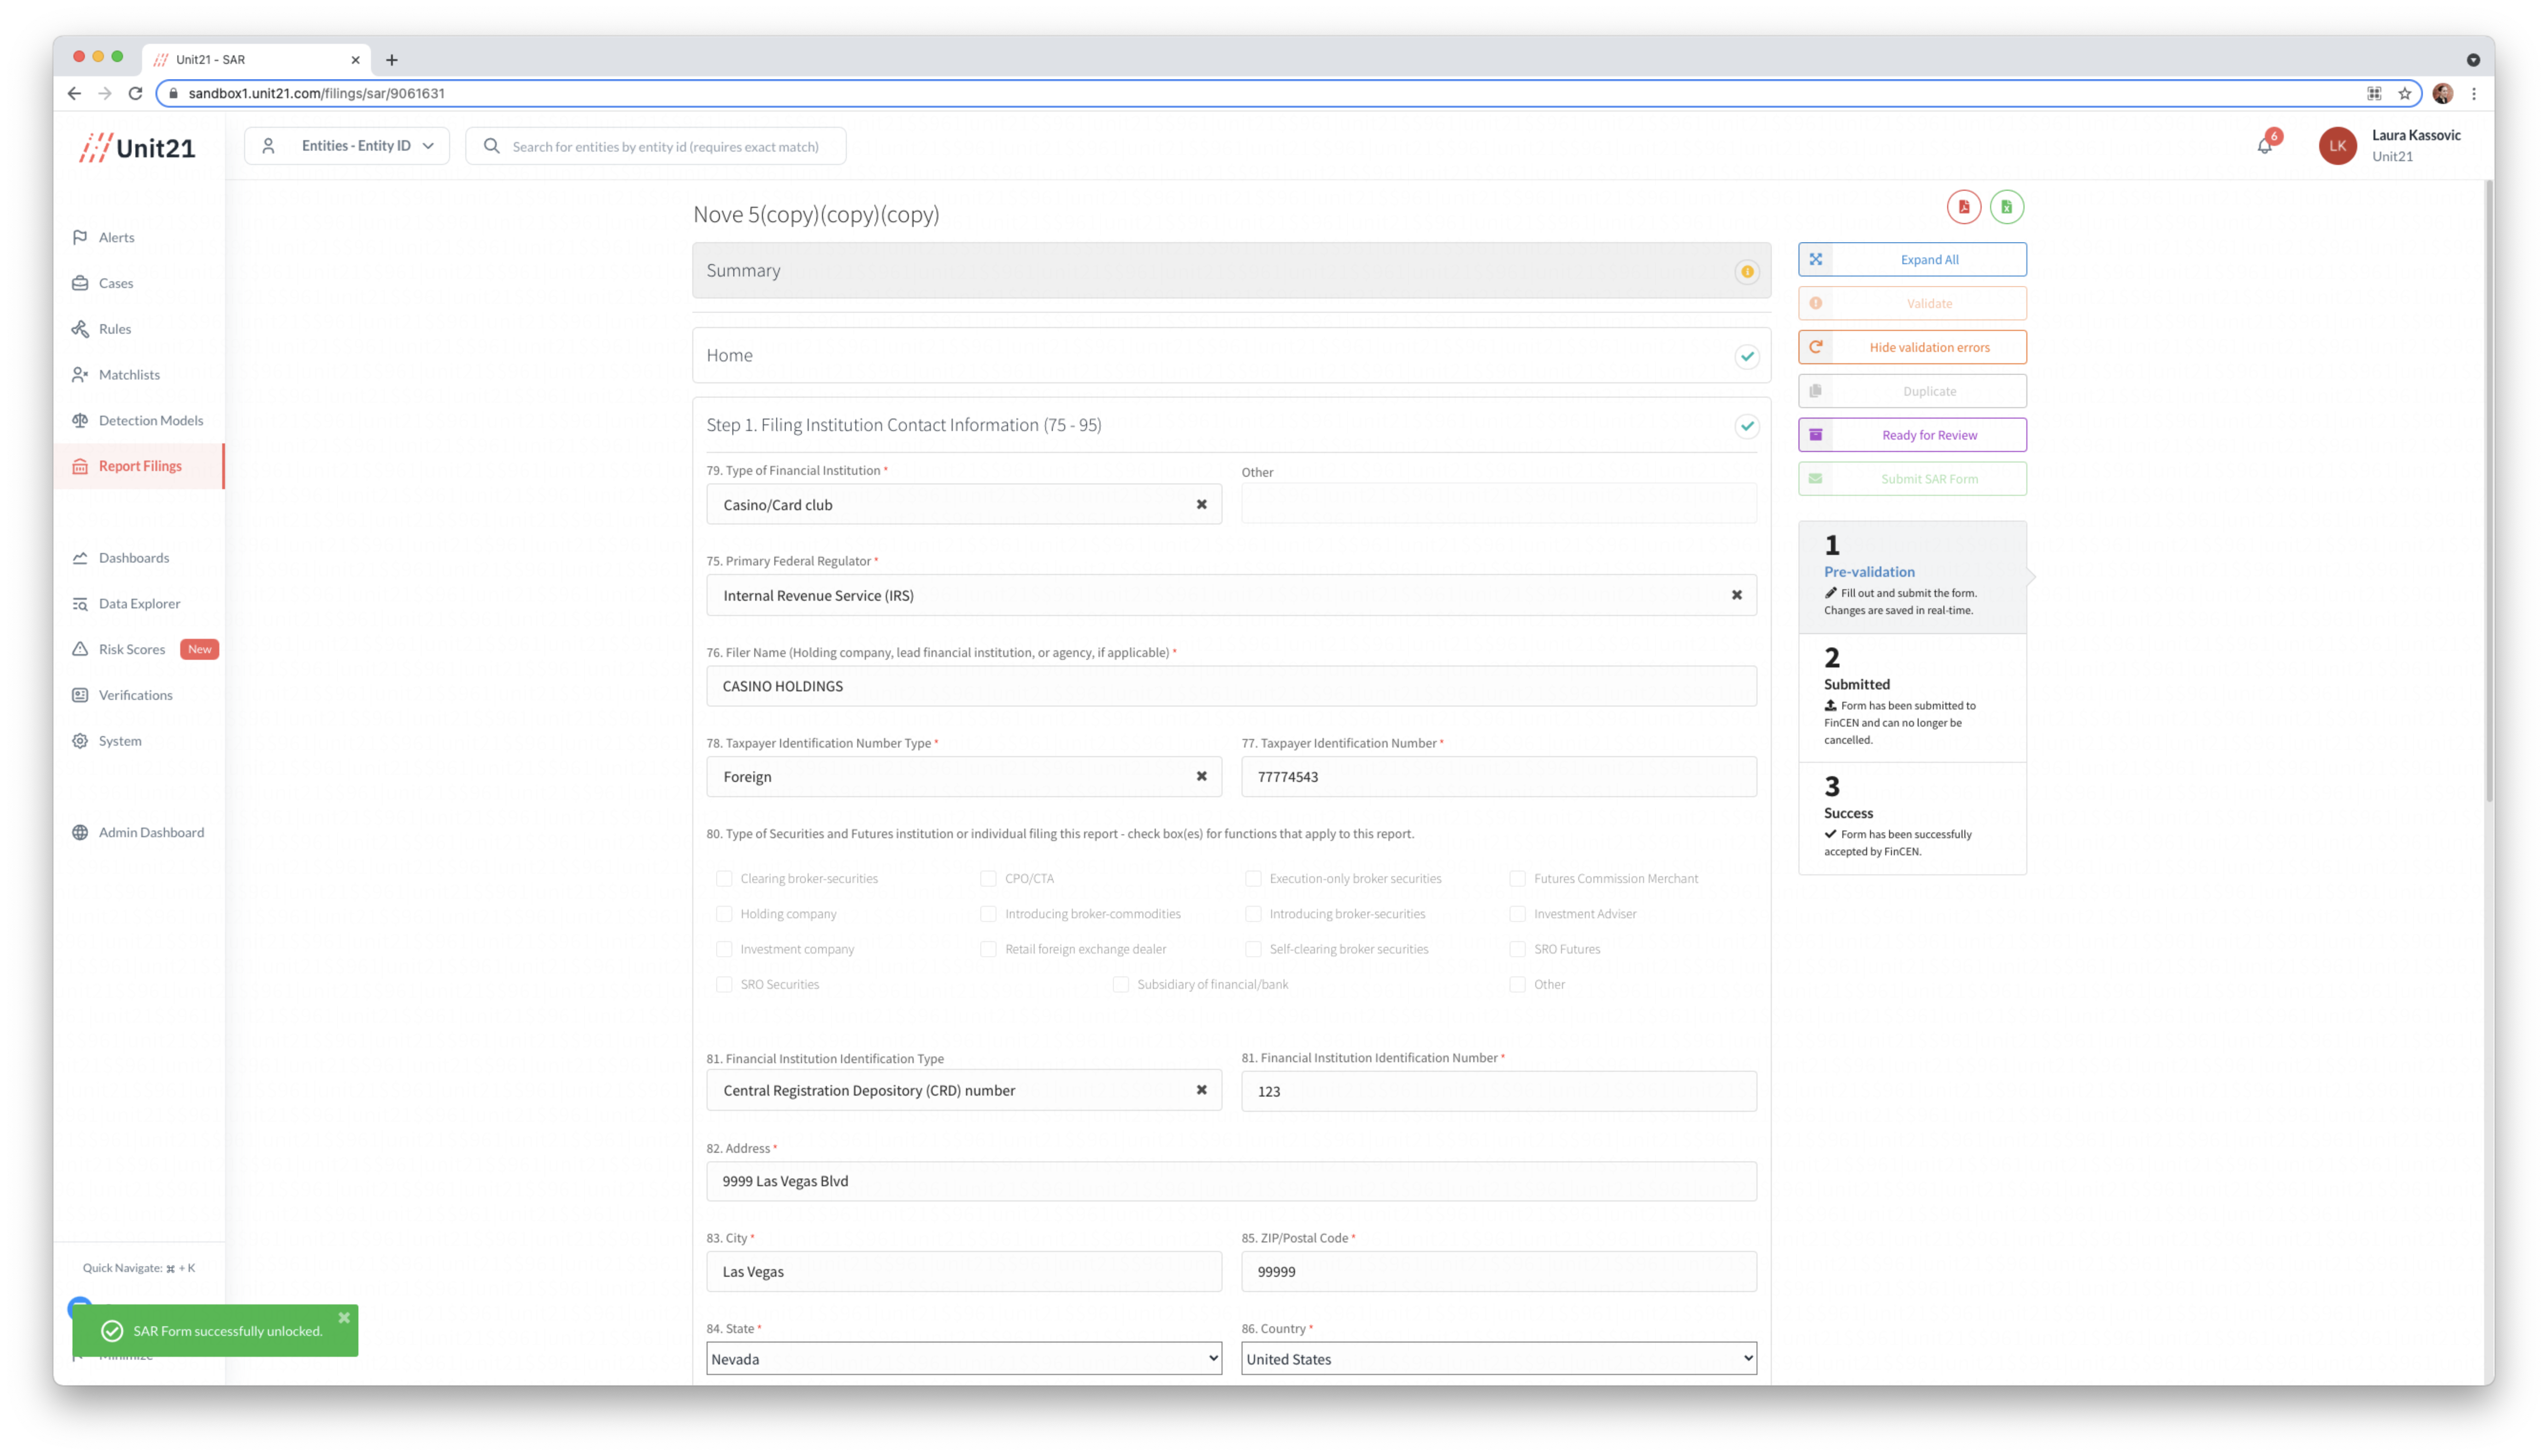This screenshot has width=2548, height=1456.
Task: Expand the Entities - Entity ID selector
Action: pos(347,146)
